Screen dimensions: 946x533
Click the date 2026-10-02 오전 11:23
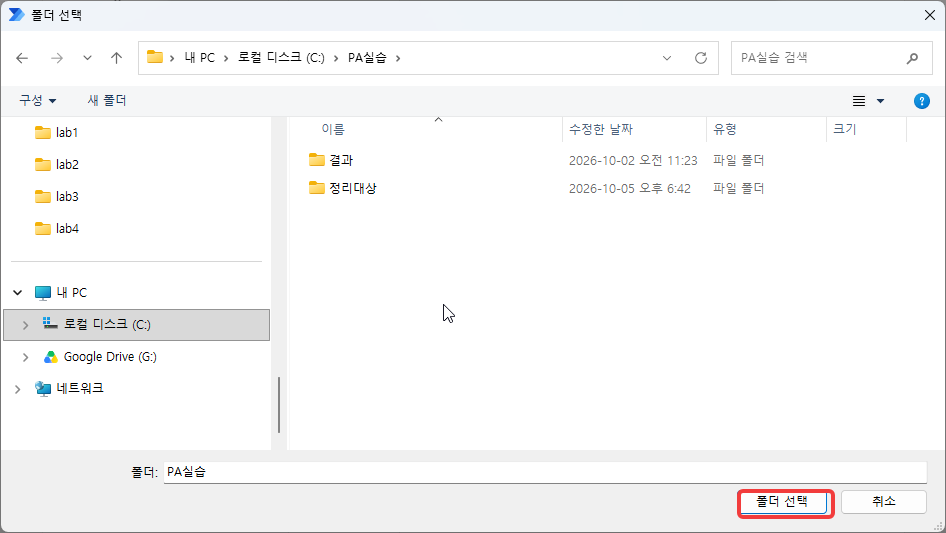[x=633, y=161]
